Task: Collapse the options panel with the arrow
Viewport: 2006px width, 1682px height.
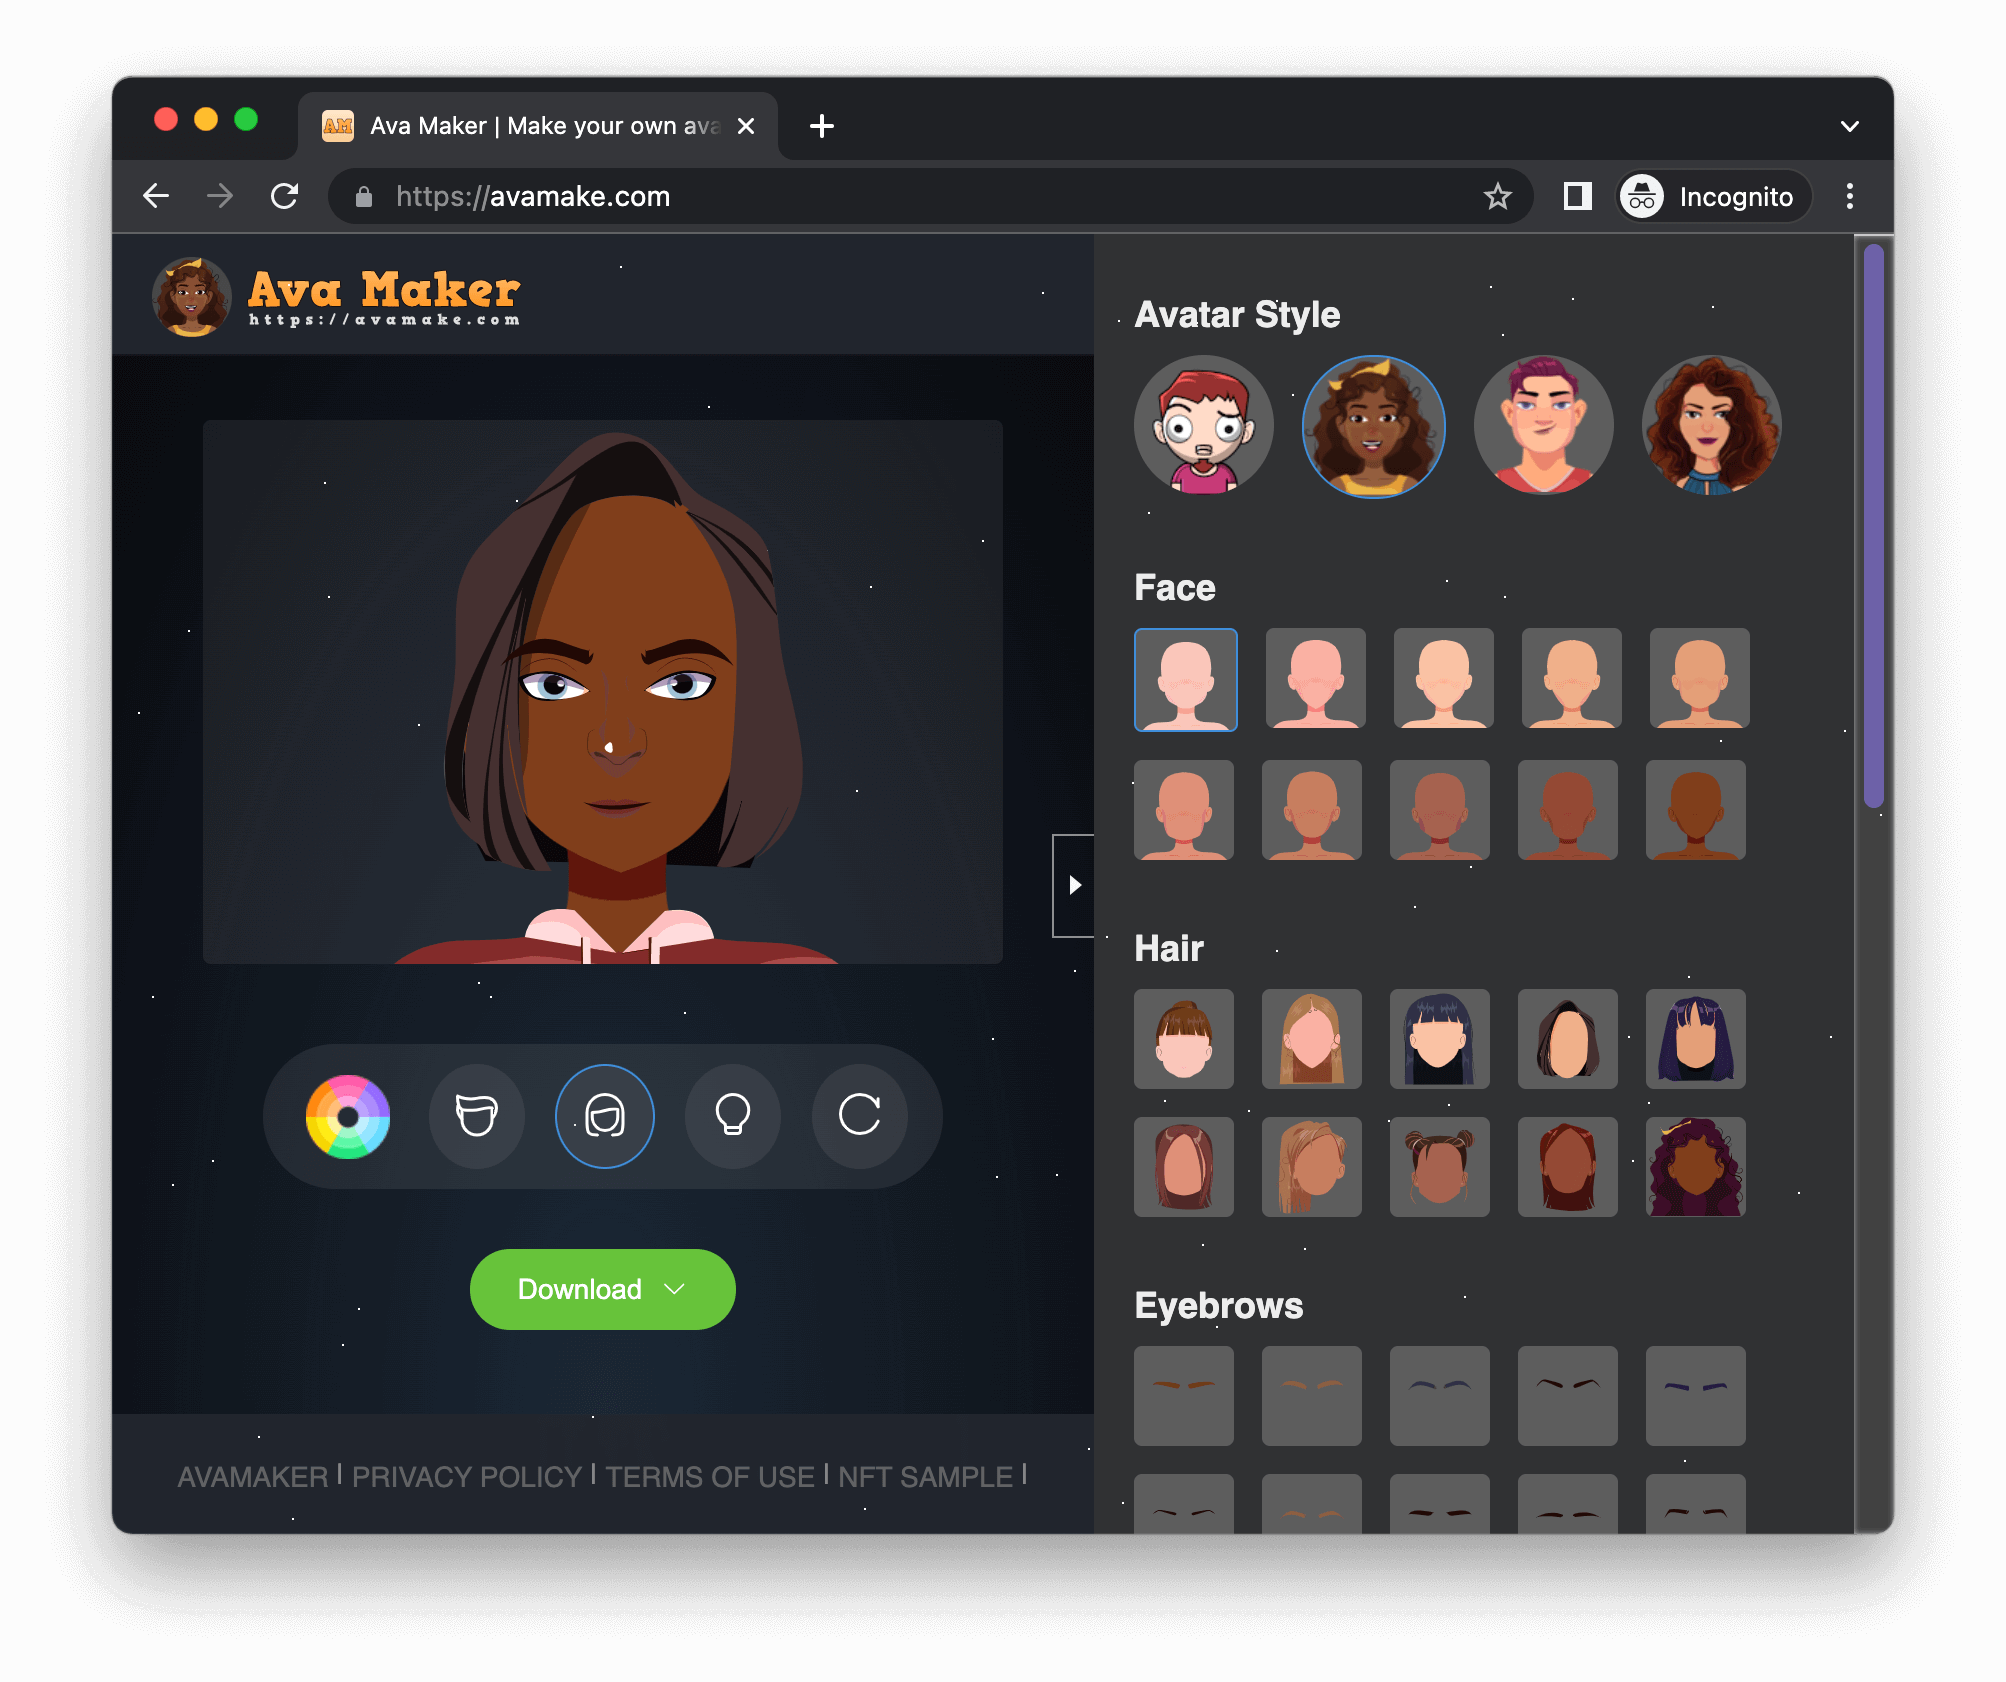Action: coord(1074,885)
